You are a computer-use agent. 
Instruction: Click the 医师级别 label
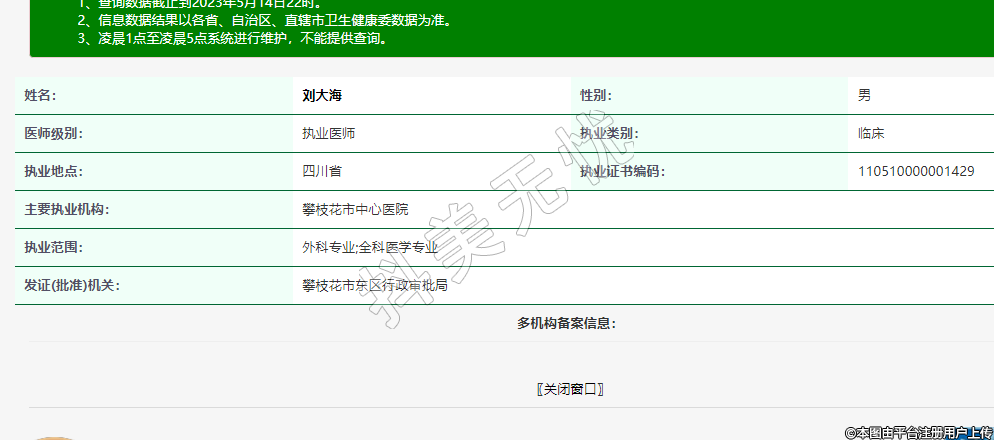[54, 133]
